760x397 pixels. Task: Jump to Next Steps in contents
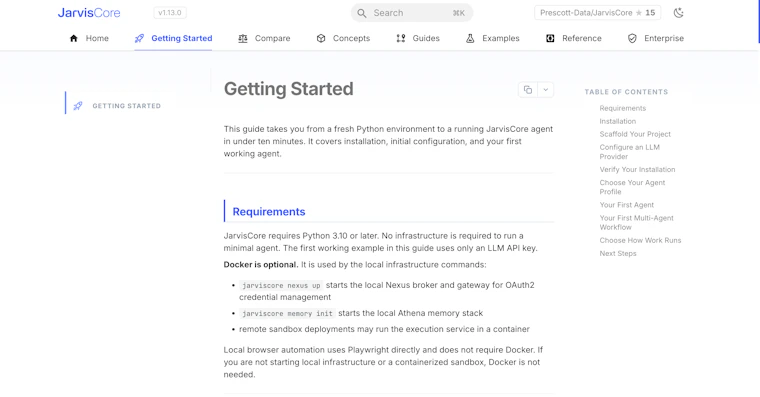tap(618, 253)
